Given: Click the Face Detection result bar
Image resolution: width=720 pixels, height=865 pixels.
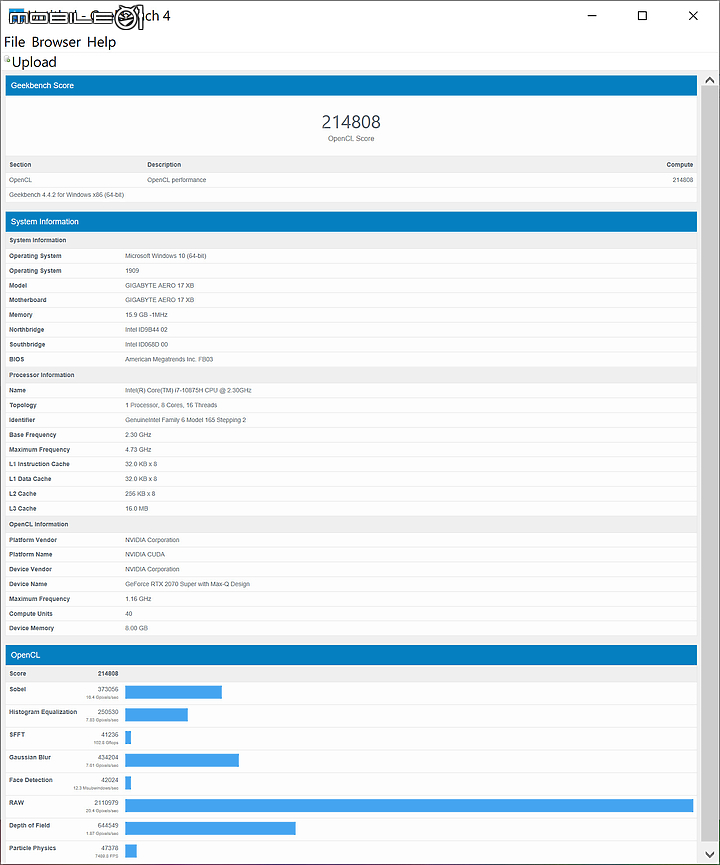Looking at the screenshot, I should pos(128,783).
